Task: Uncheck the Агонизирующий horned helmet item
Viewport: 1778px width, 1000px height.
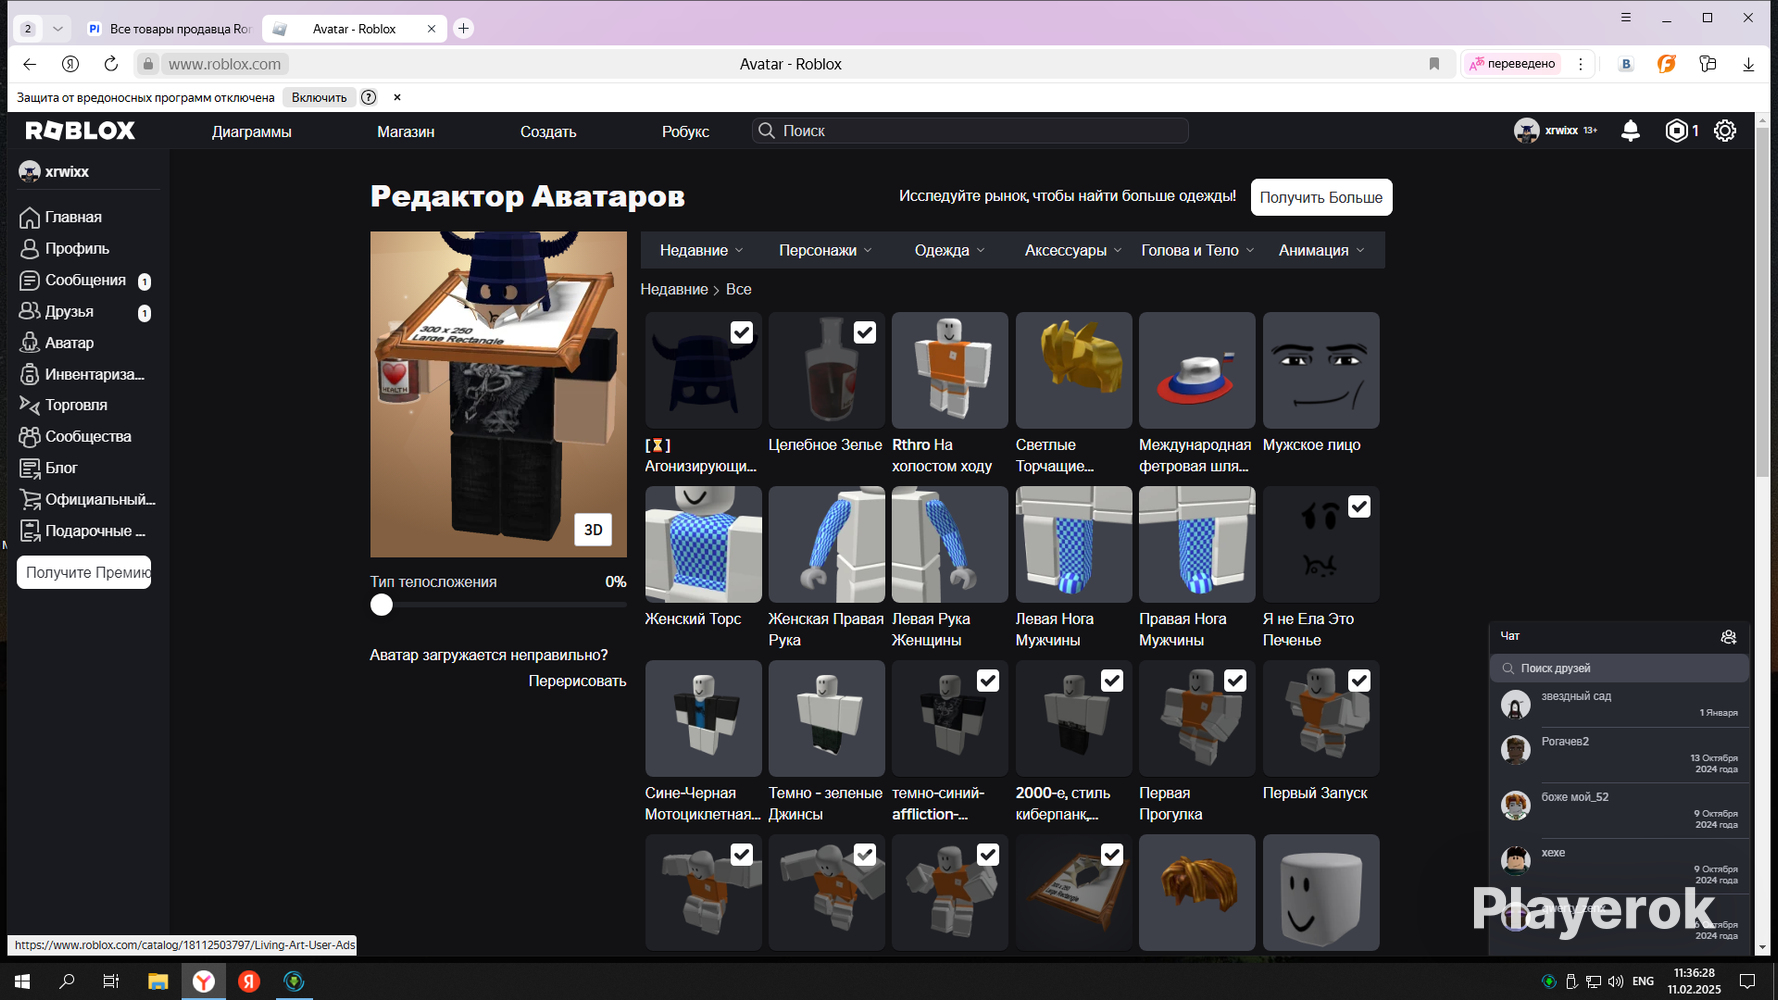Action: point(741,332)
